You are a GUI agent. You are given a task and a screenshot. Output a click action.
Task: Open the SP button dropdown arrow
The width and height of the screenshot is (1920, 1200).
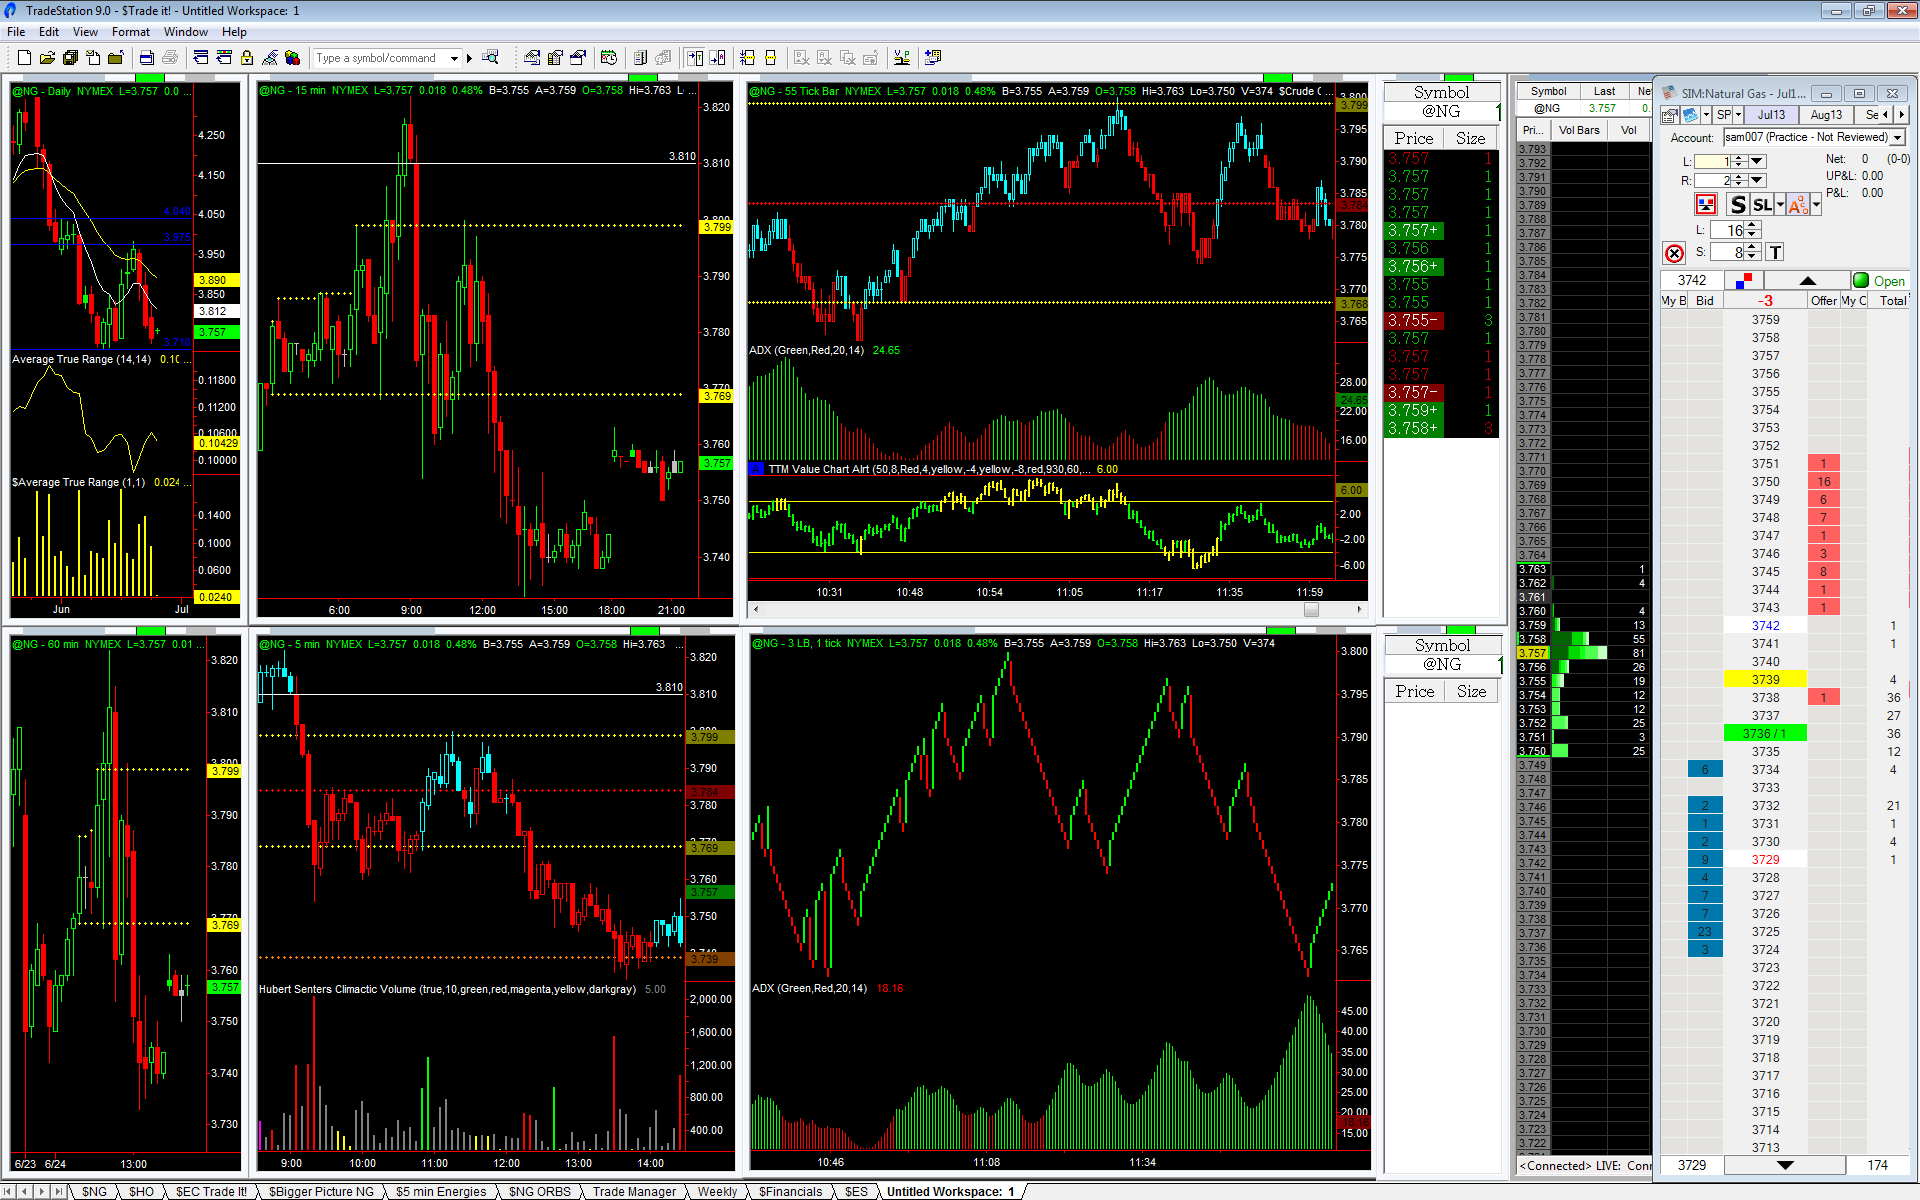1739,115
